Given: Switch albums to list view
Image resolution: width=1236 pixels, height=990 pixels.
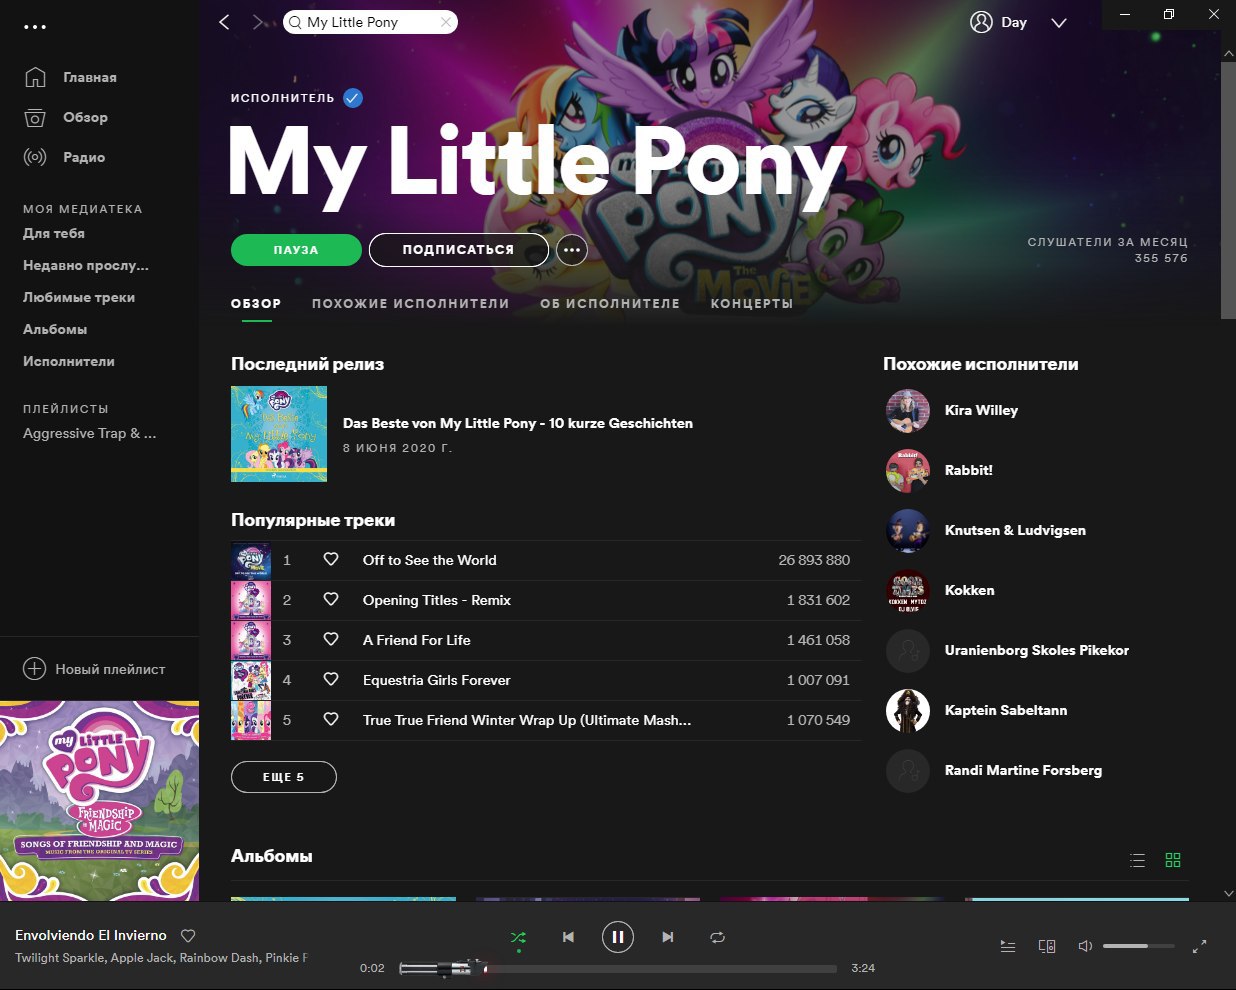Looking at the screenshot, I should pos(1137,860).
